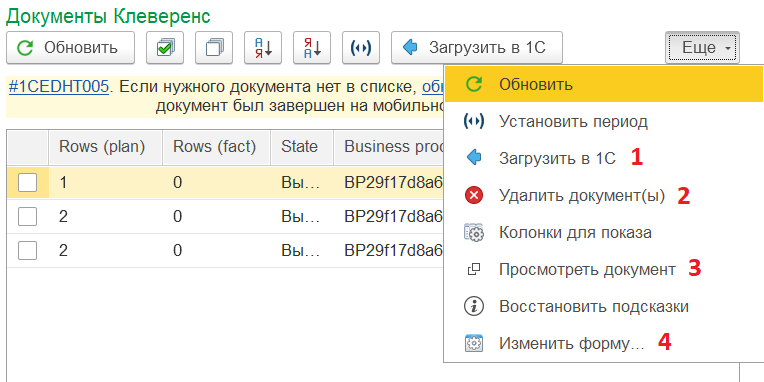Sort the list descending with the Я-A icon
Image resolution: width=764 pixels, height=382 pixels.
[312, 48]
